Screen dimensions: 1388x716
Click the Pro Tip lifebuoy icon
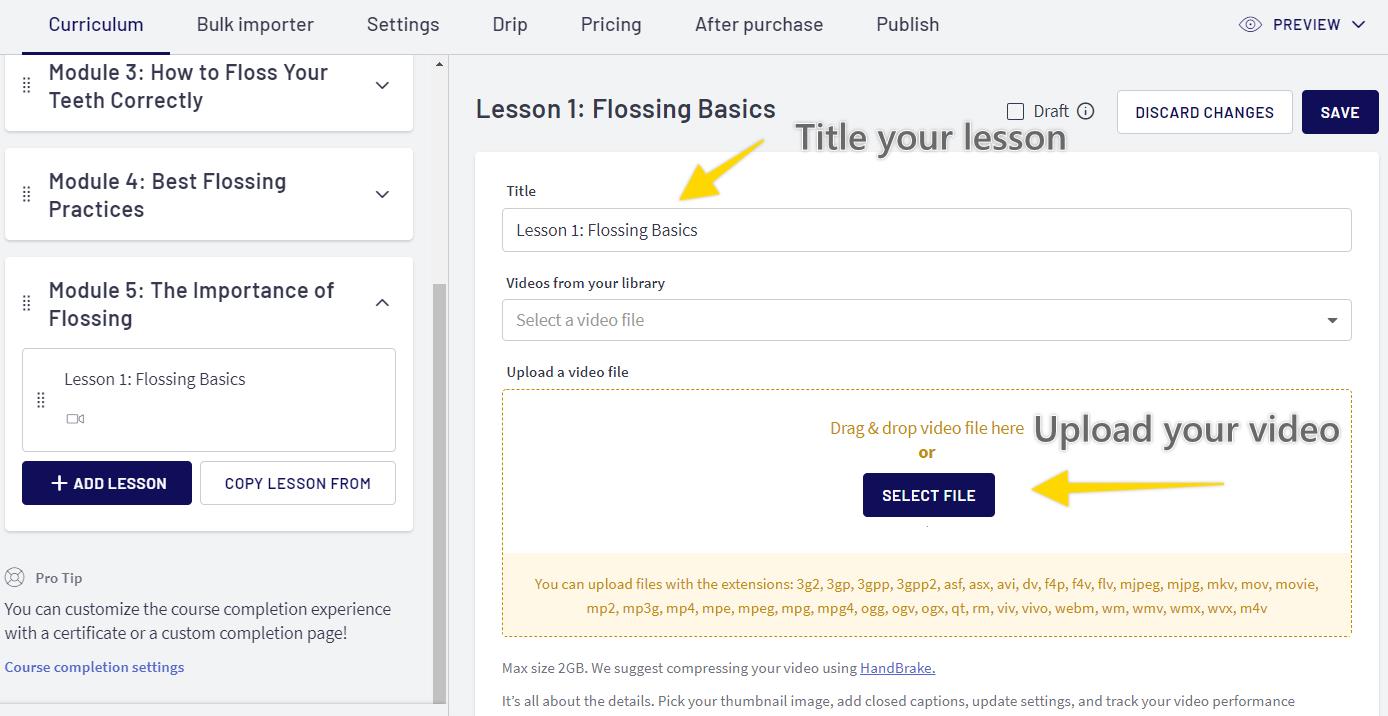pos(14,577)
